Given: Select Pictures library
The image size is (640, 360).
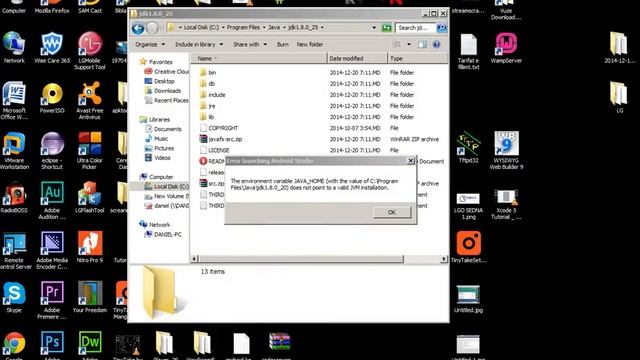Looking at the screenshot, I should (164, 148).
